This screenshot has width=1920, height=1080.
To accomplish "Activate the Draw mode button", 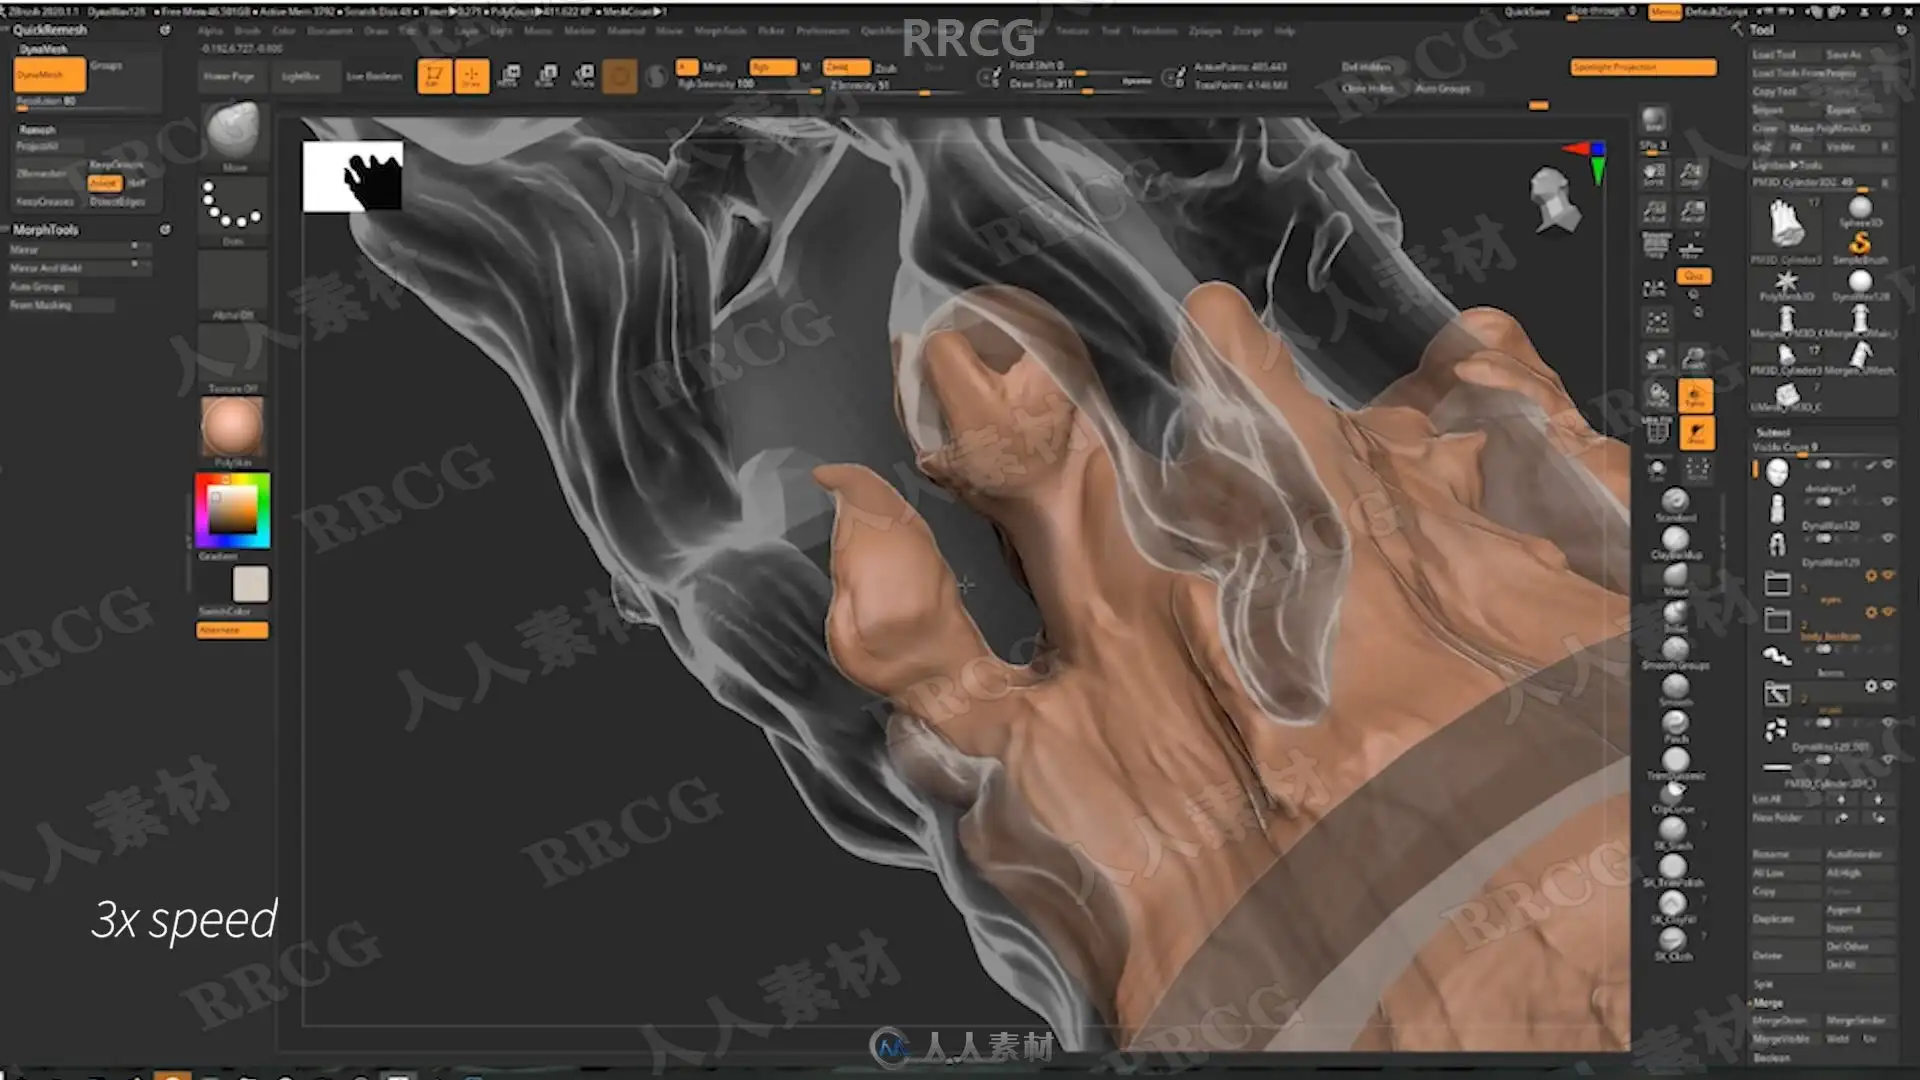I will (x=471, y=76).
